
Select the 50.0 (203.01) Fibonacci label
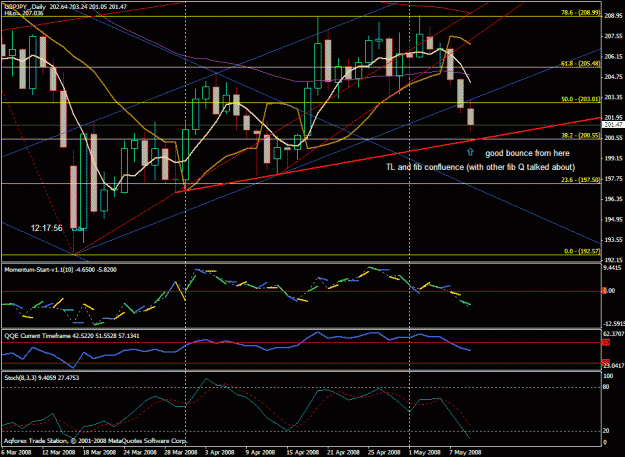tap(580, 99)
